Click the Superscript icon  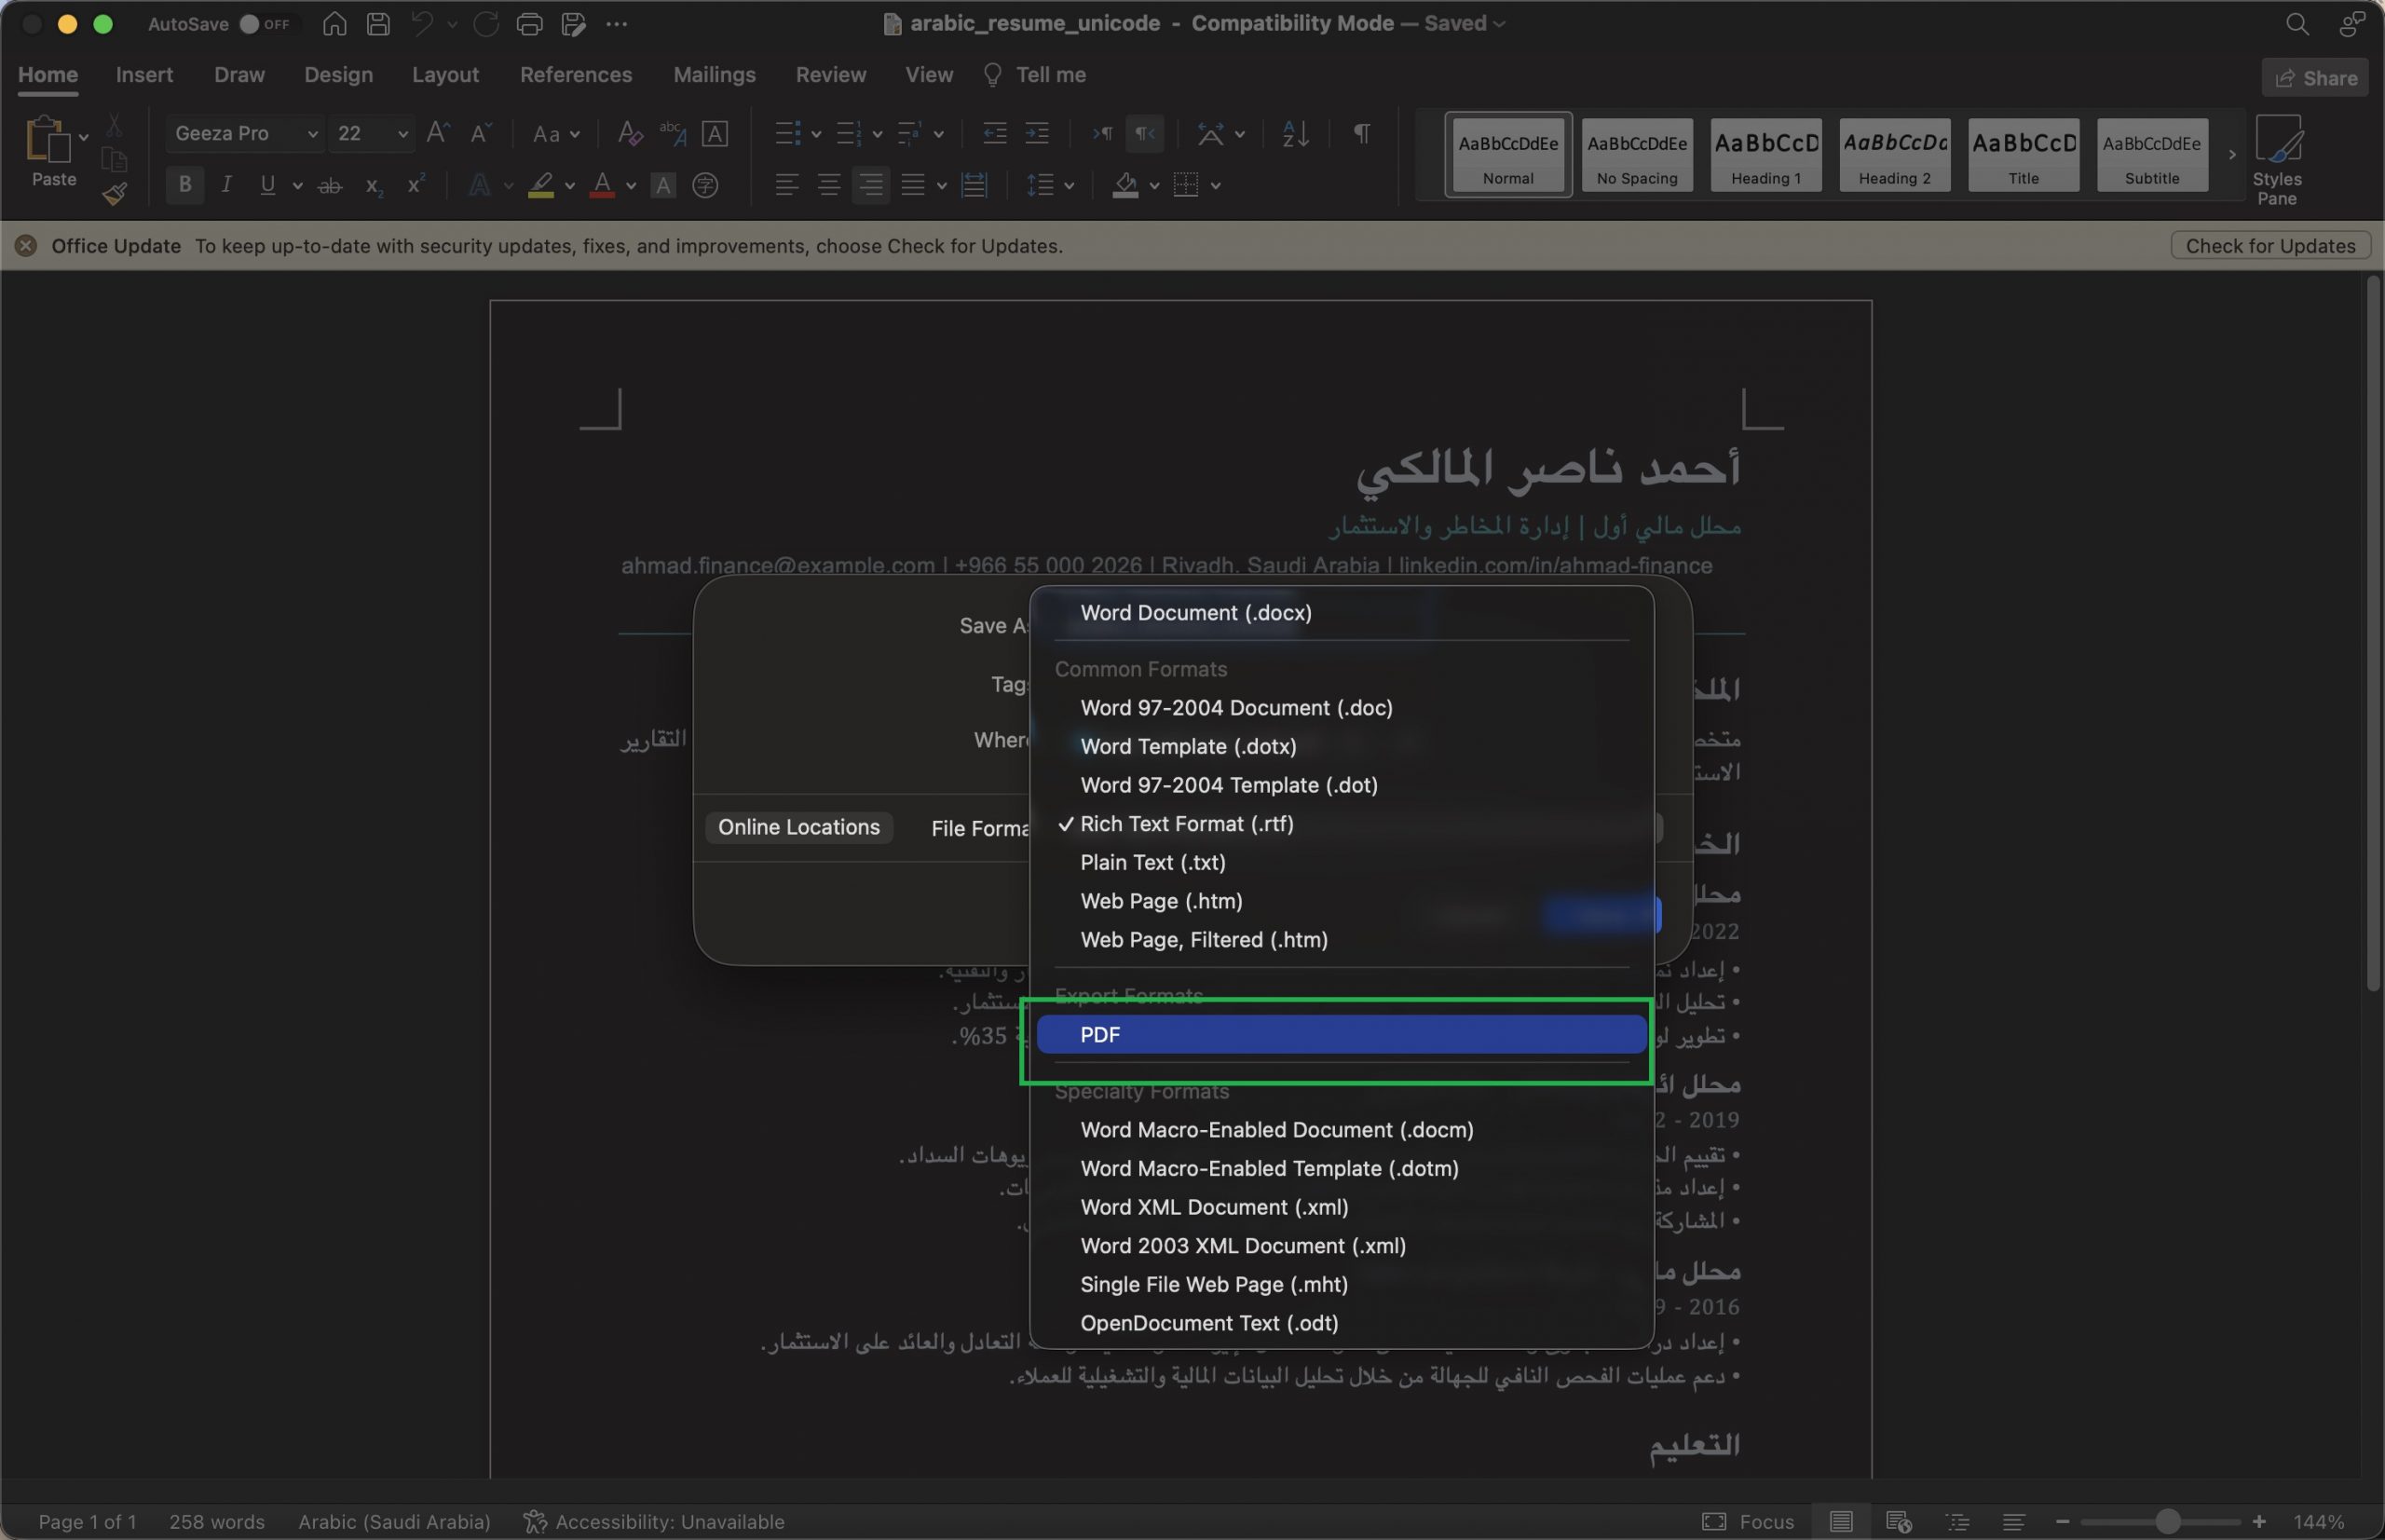click(416, 185)
